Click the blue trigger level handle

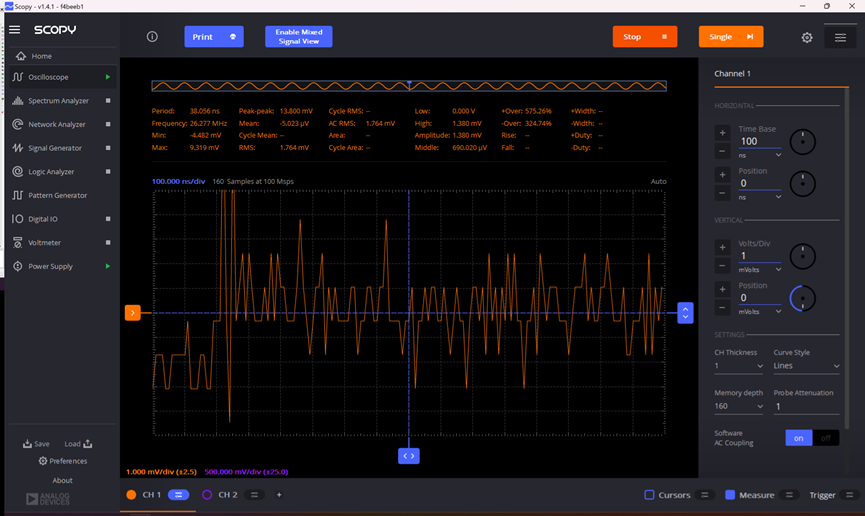pyautogui.click(x=685, y=313)
